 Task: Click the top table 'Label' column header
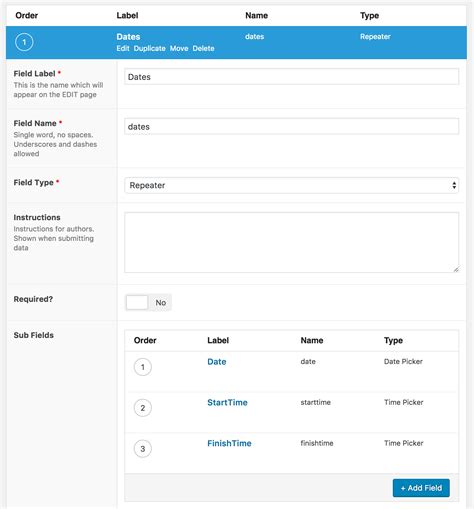[x=127, y=15]
